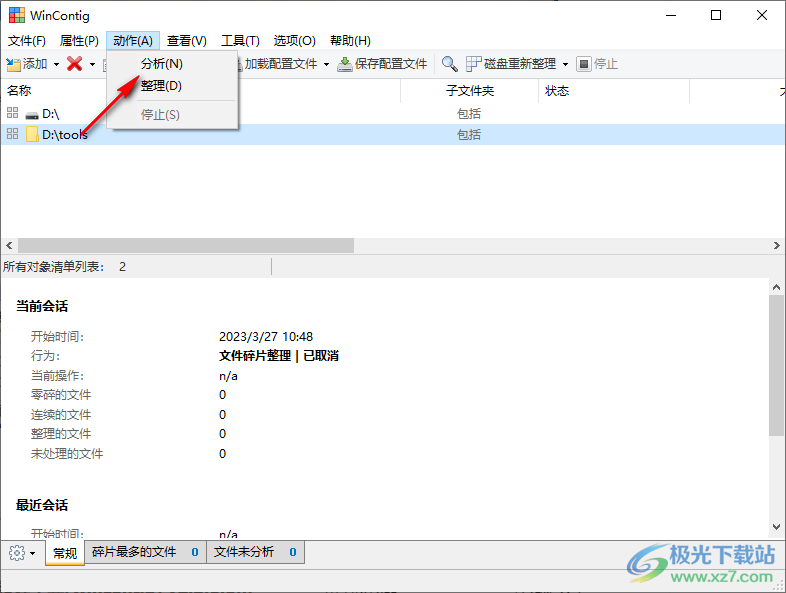Click the red X remove icon
Viewport: 786px width, 593px height.
(x=75, y=64)
